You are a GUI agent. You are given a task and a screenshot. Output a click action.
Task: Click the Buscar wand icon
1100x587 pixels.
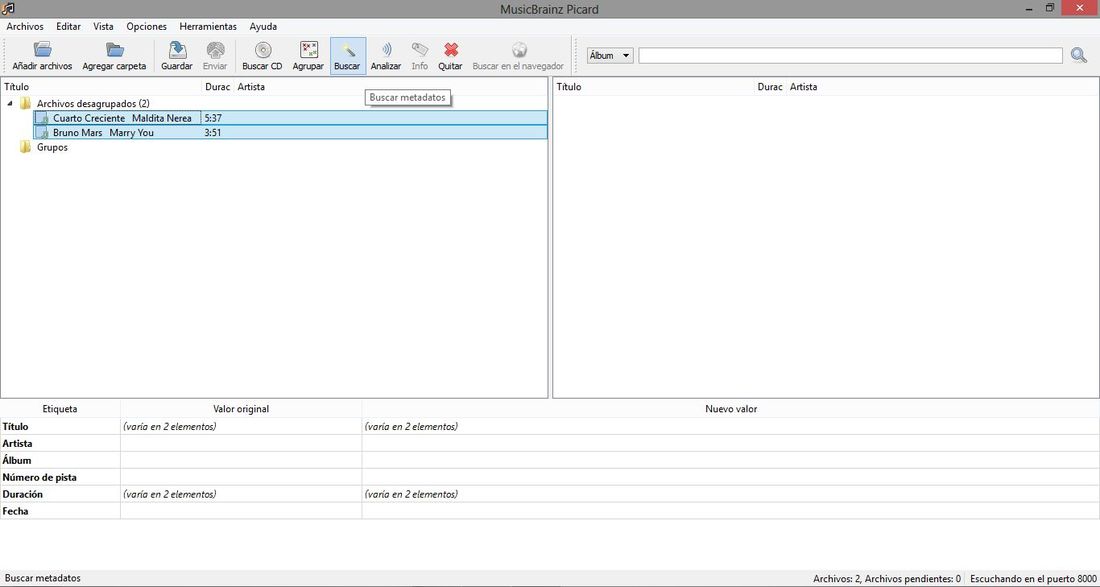pyautogui.click(x=347, y=50)
